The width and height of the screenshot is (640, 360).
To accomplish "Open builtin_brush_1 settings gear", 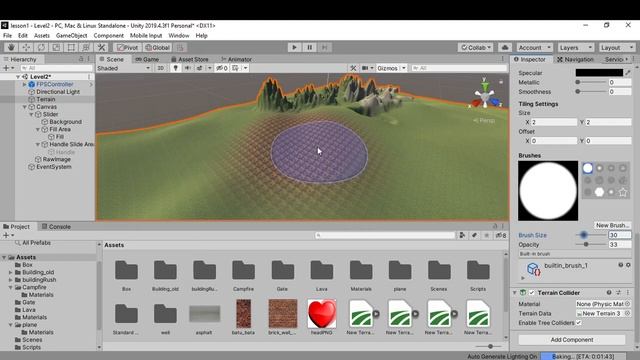I will pyautogui.click(x=628, y=265).
